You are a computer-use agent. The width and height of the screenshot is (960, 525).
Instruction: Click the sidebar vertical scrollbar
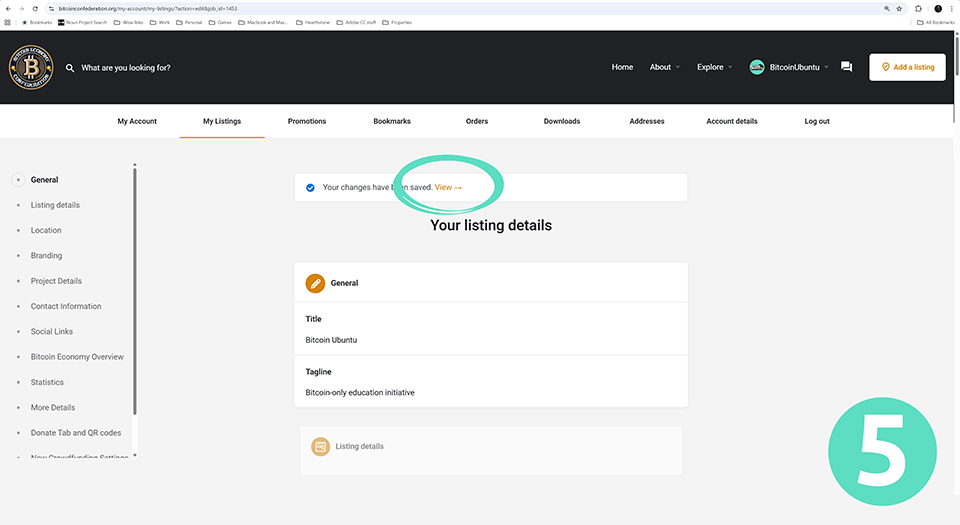tap(134, 300)
